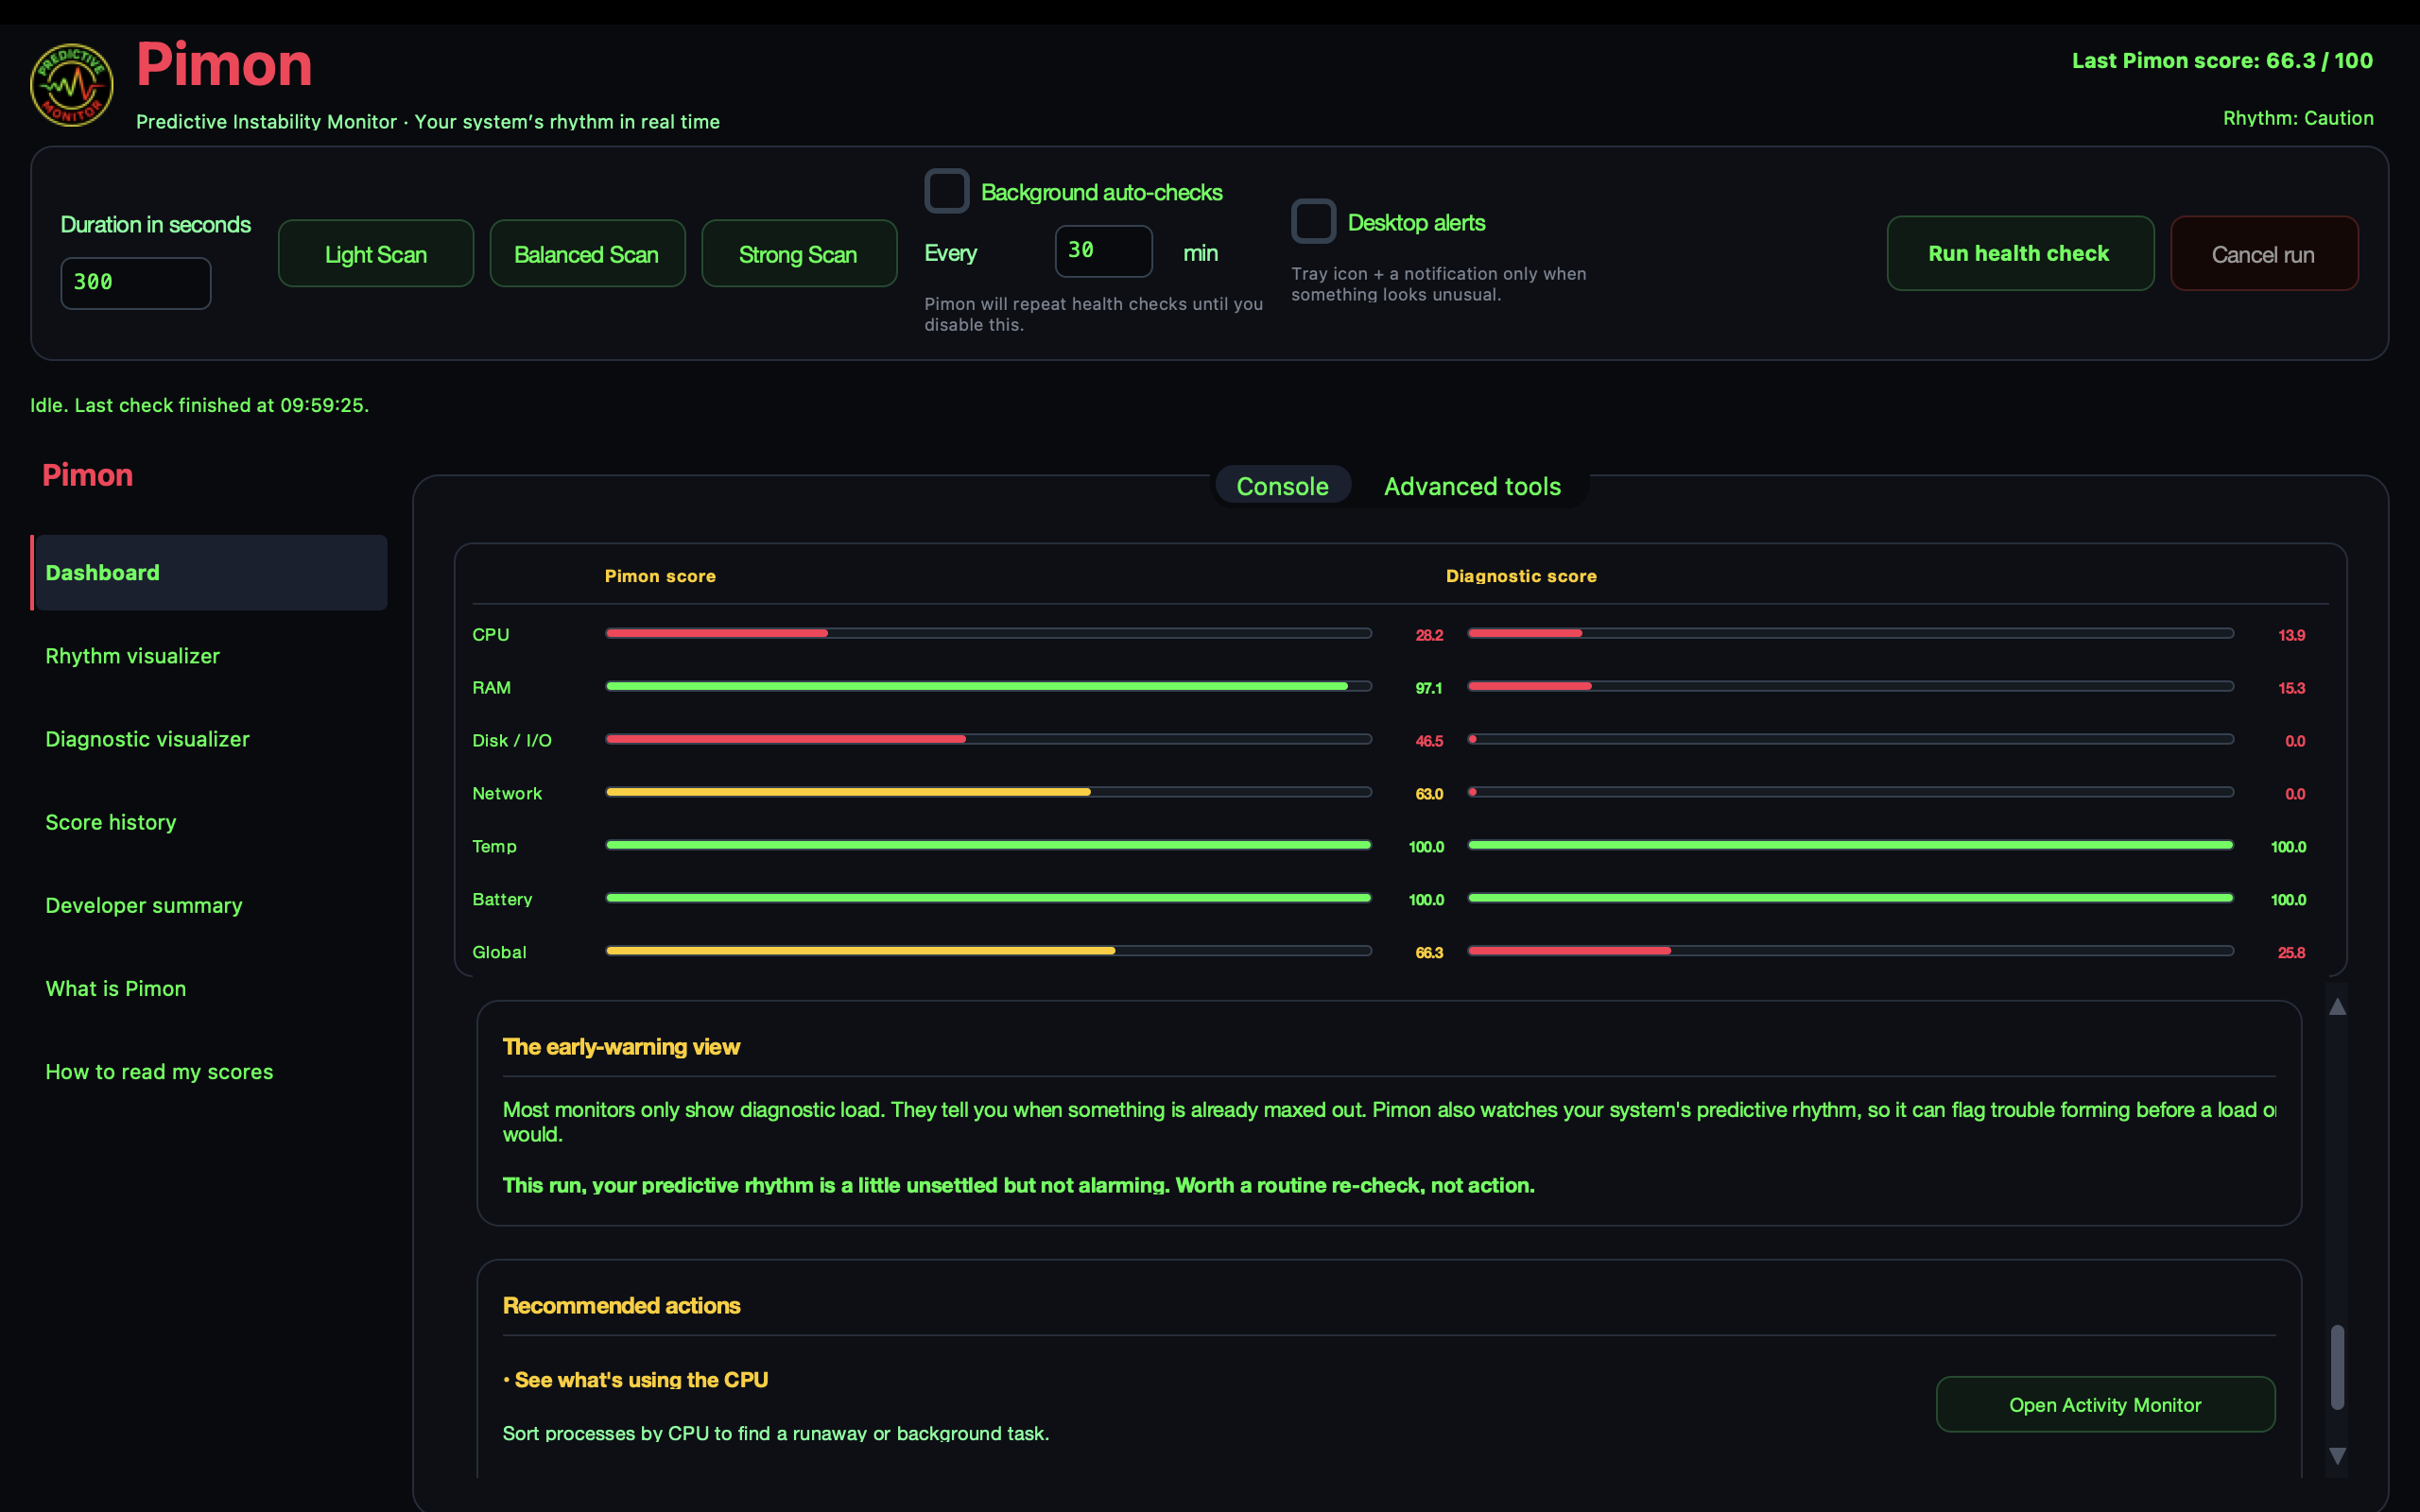Click the Global Pimon score bar
The width and height of the screenshot is (2420, 1512).
click(988, 951)
